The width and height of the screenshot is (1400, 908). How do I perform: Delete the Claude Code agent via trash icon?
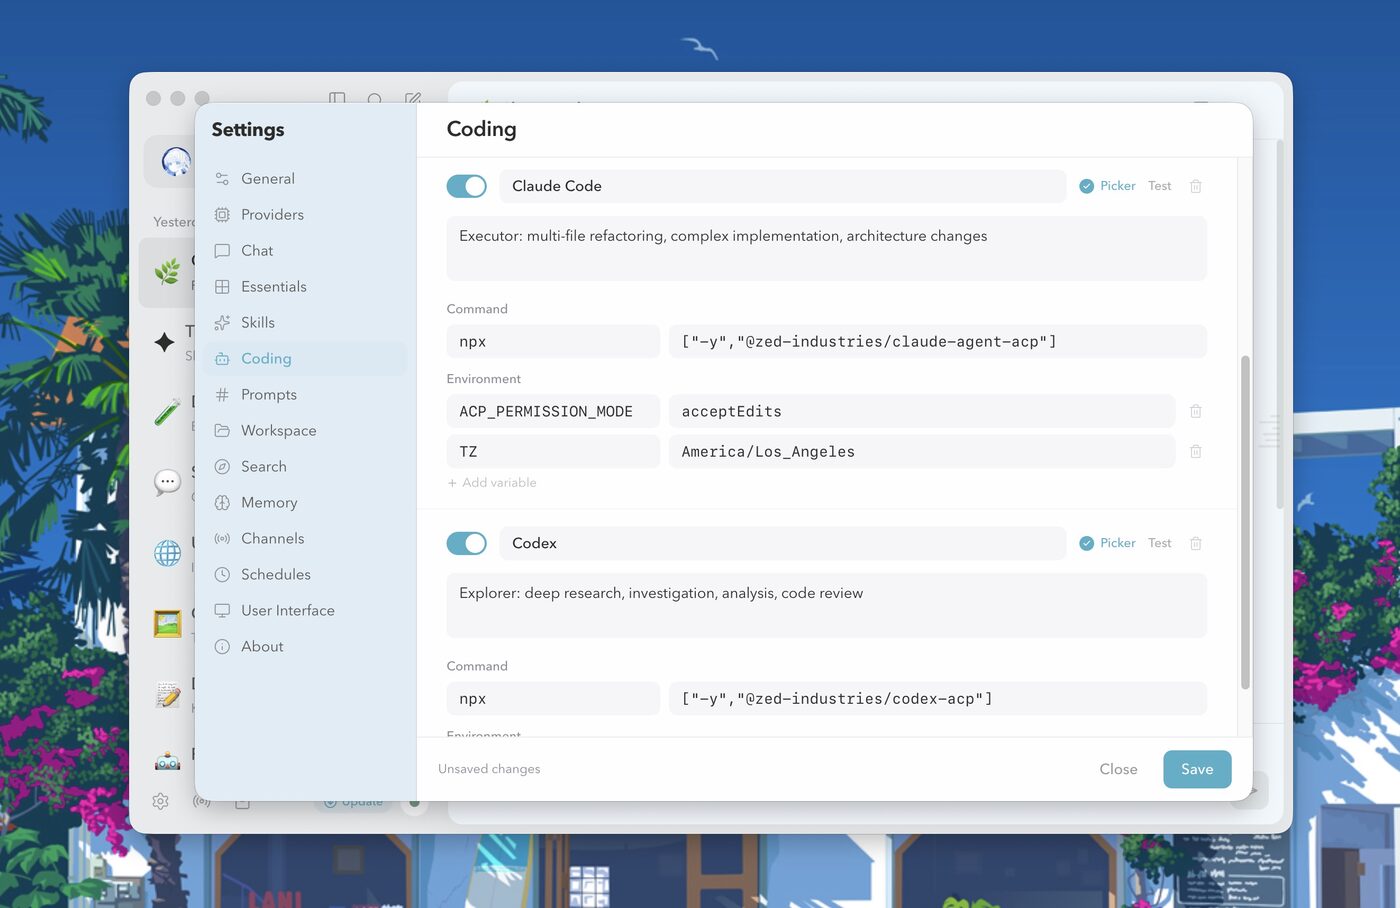(1195, 186)
